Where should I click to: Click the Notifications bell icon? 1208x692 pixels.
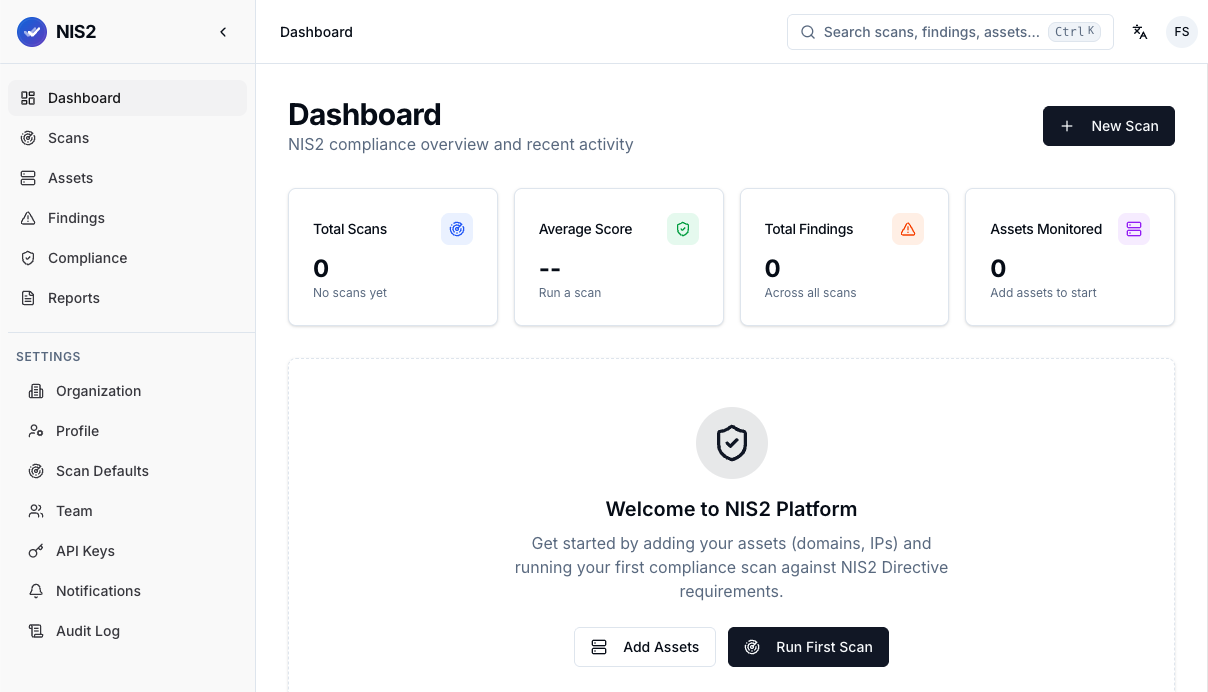[x=36, y=591]
